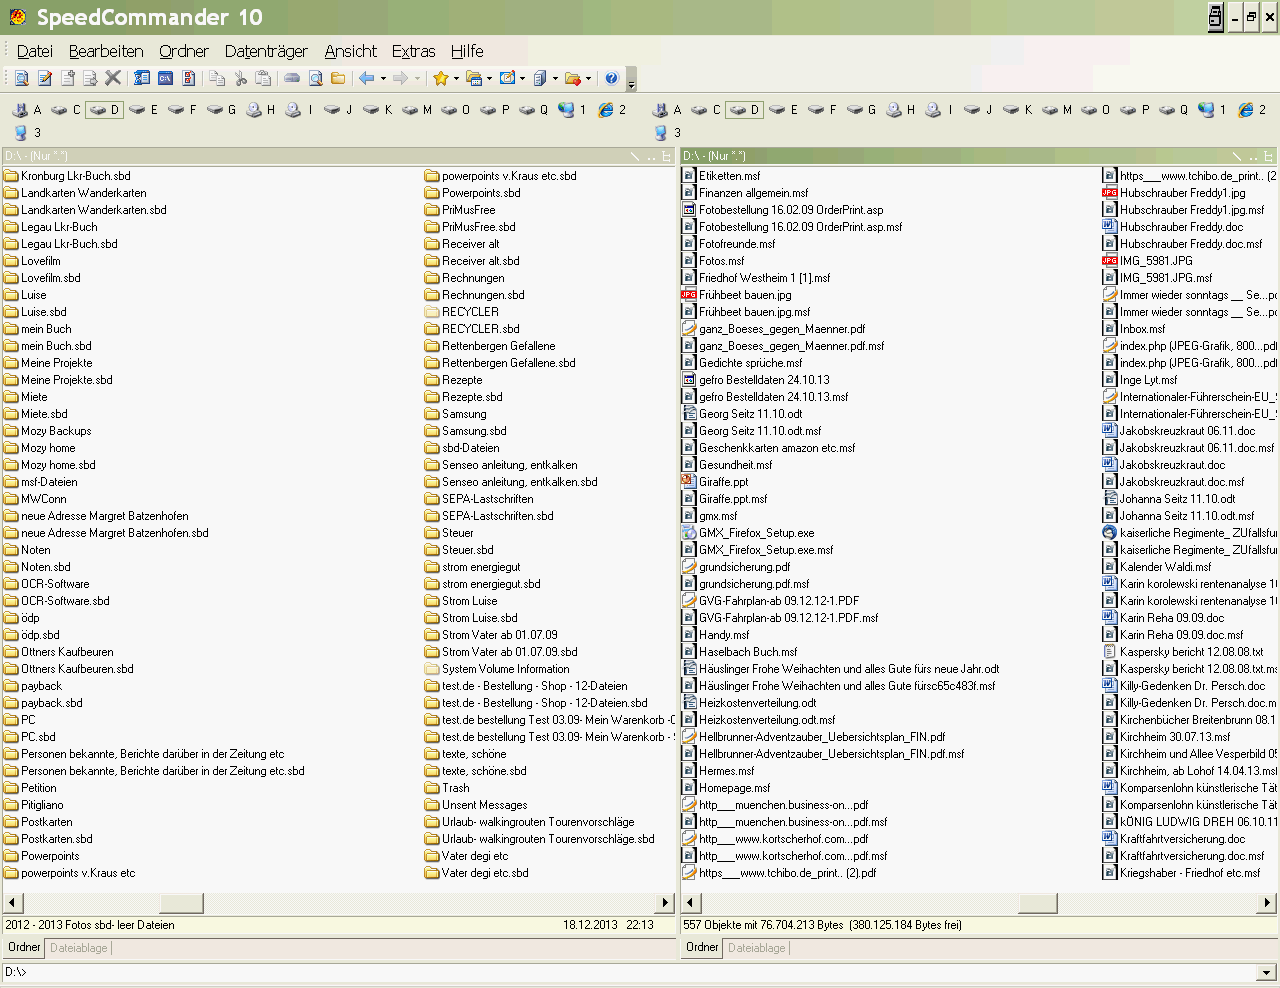Open the Rezepte folder
The width and height of the screenshot is (1280, 988).
(461, 380)
